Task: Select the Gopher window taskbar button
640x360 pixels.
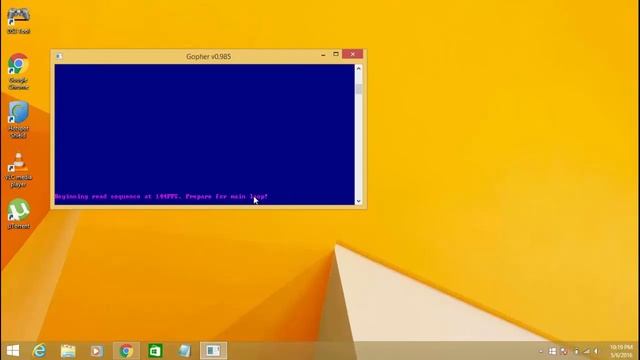Action: pos(213,351)
